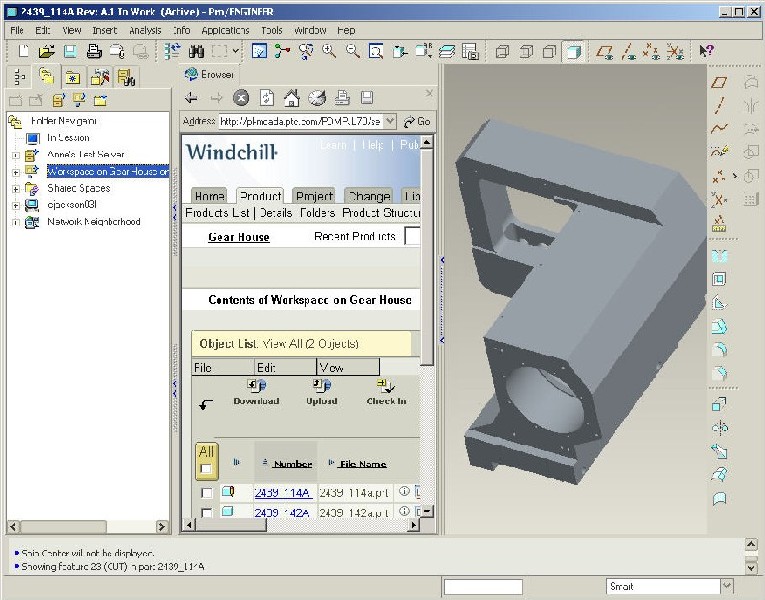Click the browser vertical scrollbar thumb
The height and width of the screenshot is (600, 765).
(x=427, y=257)
